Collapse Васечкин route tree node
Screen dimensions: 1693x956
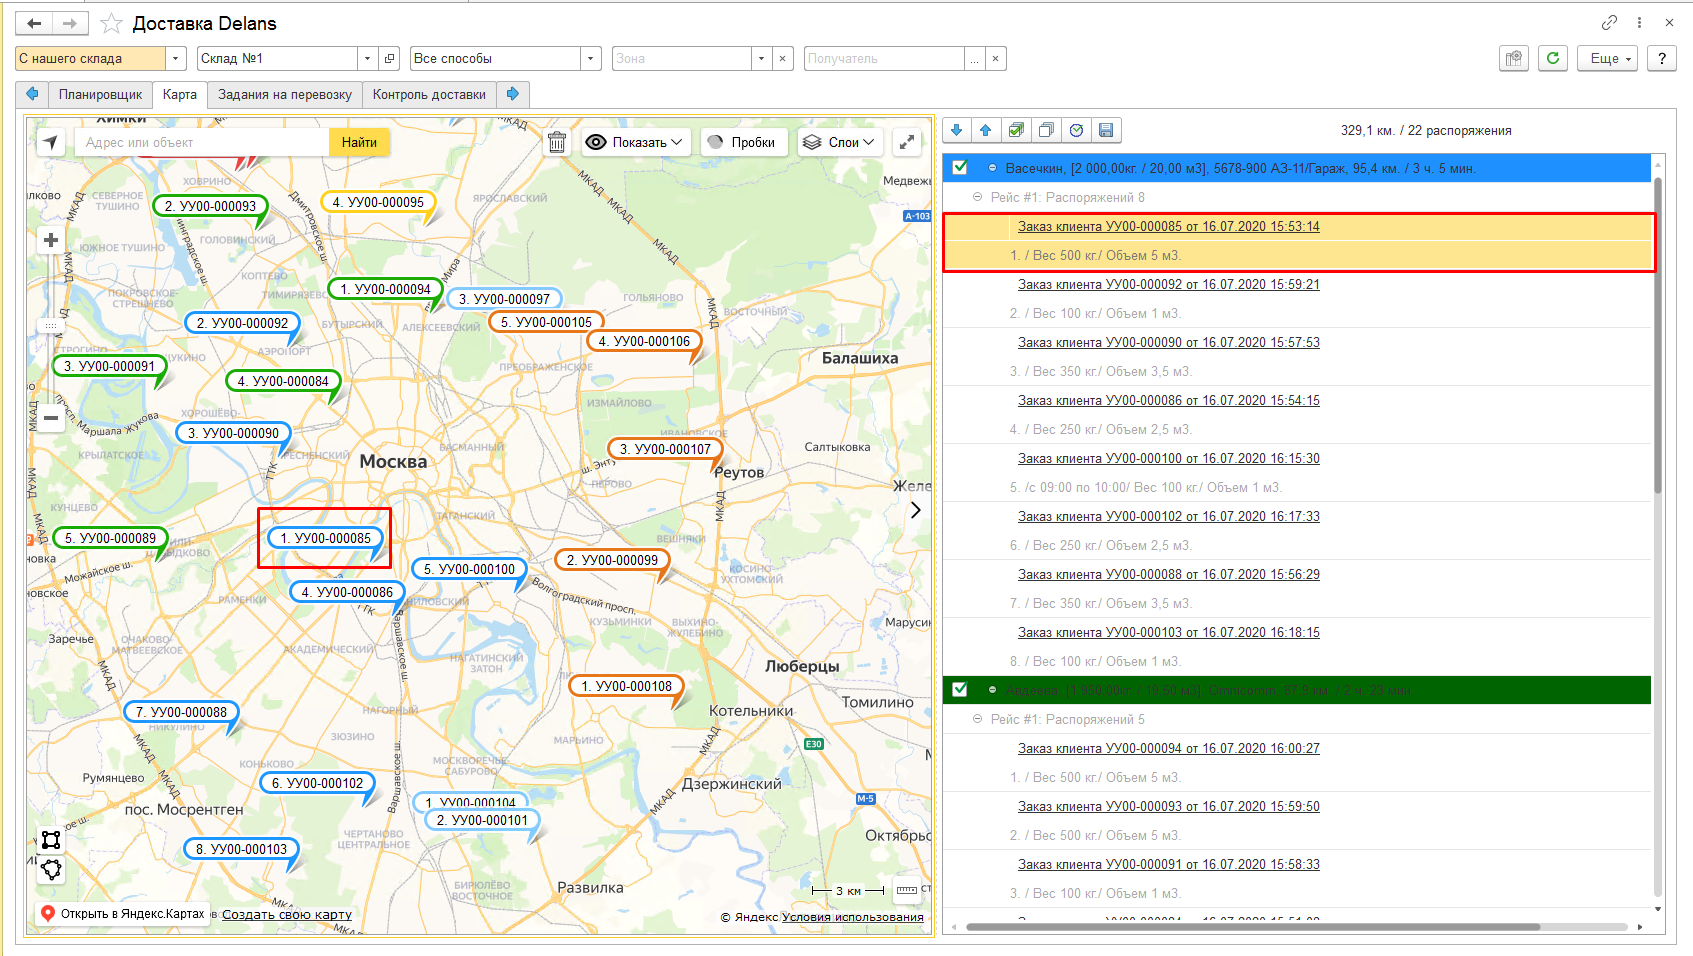click(x=992, y=168)
